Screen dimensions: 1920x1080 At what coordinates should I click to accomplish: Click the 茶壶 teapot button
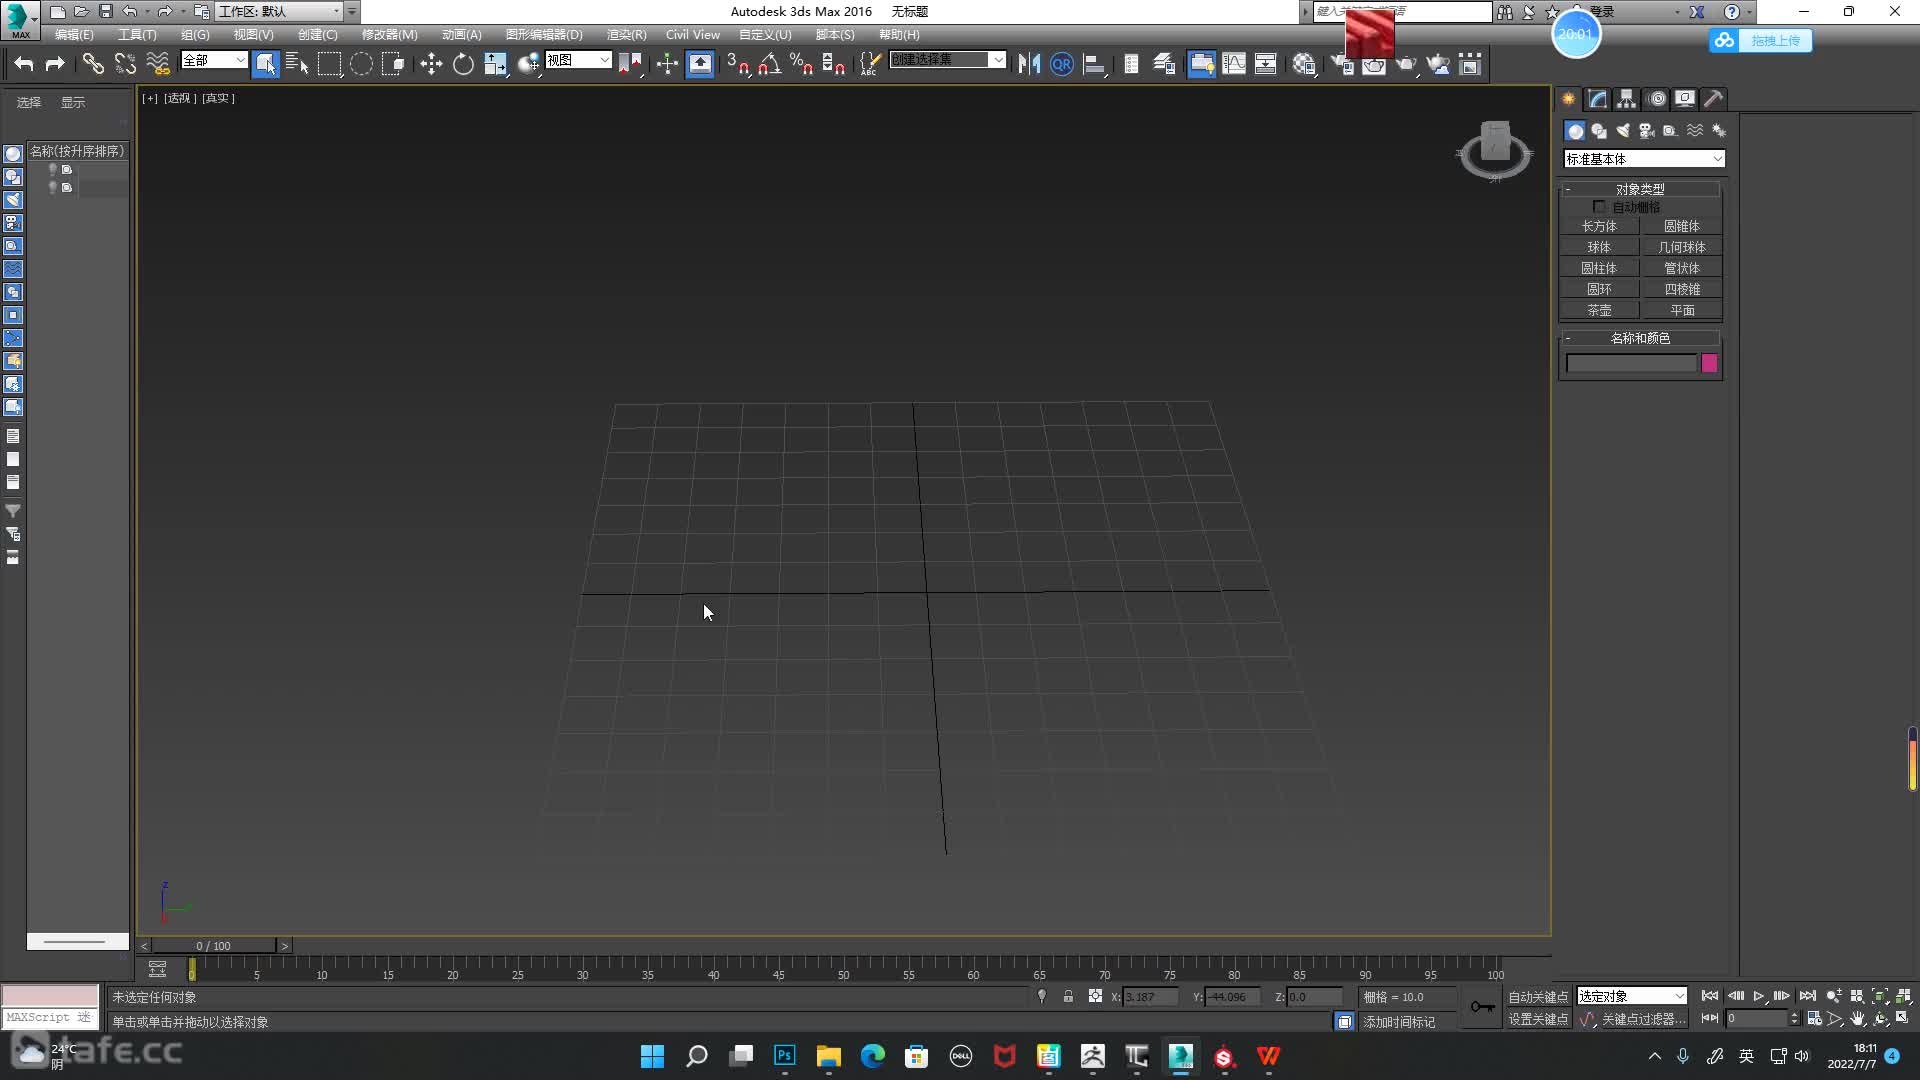coord(1599,310)
